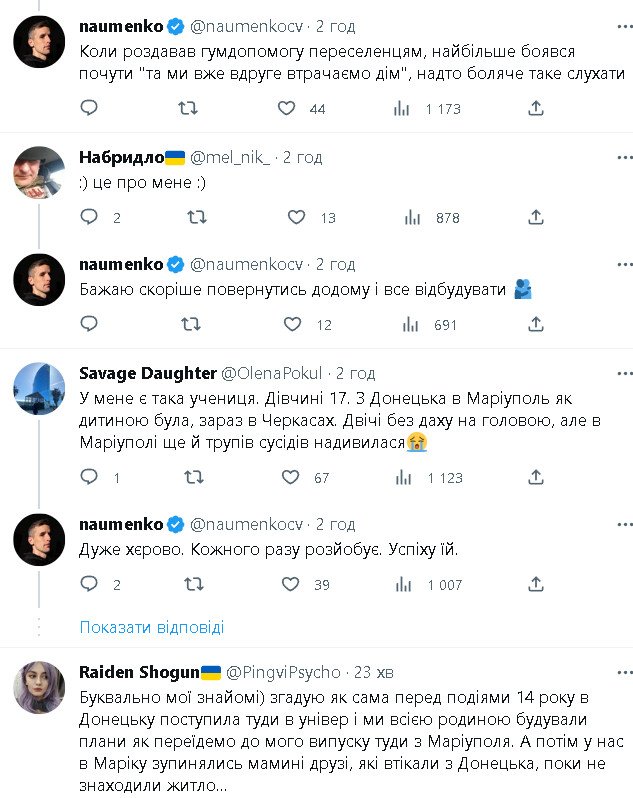Open more options on Raiden Shogun's tweet
The image size is (633, 798).
pos(624,672)
